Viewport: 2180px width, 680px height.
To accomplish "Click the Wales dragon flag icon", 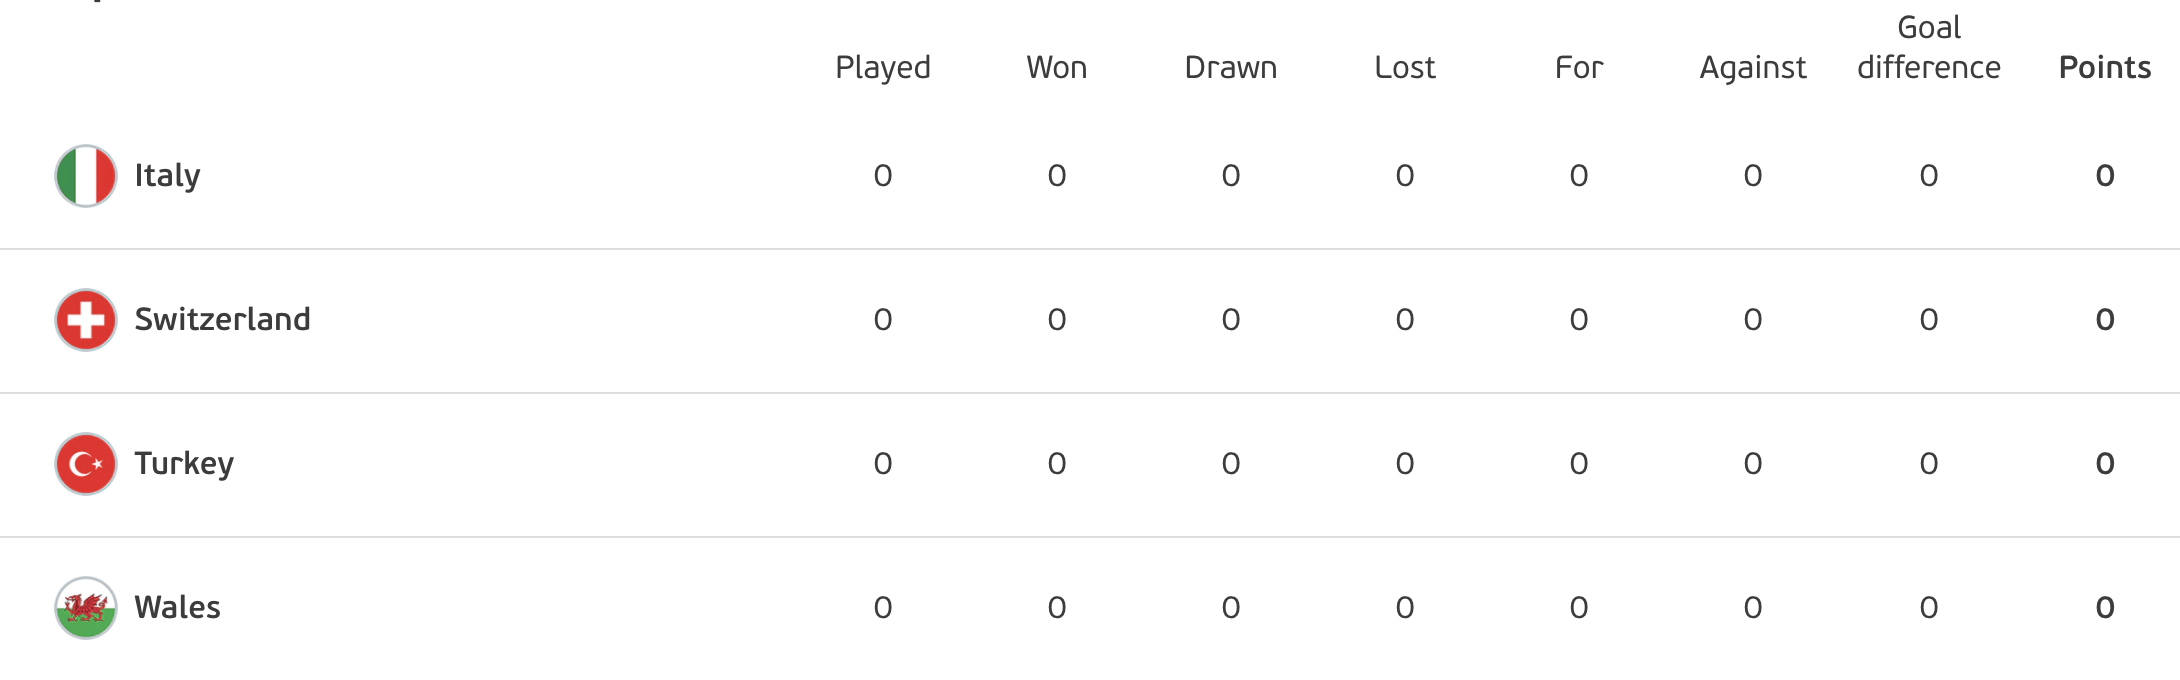I will [x=86, y=608].
